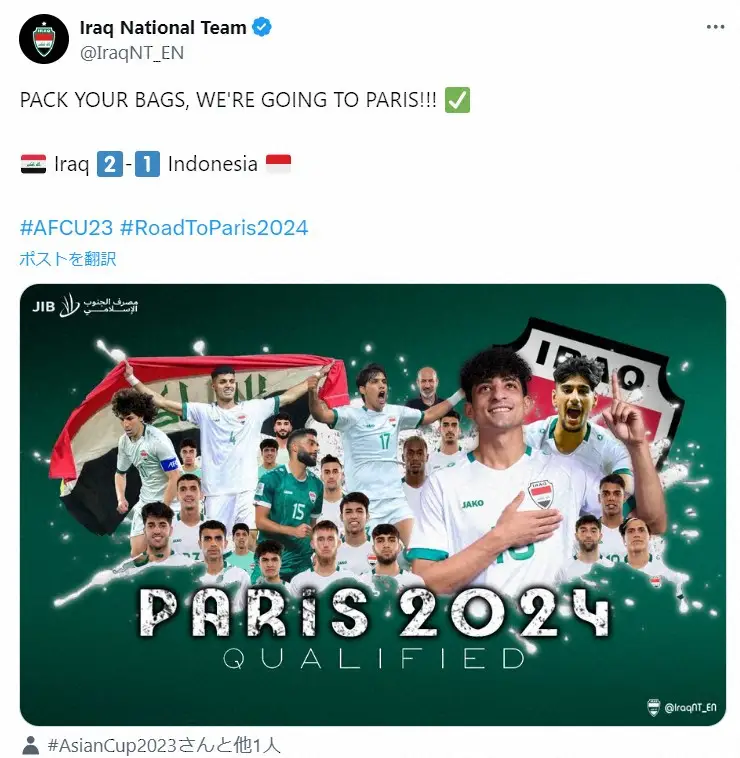Viewport: 740px width, 758px height.
Task: Click the JIB sponsor logo in the image
Action: coord(85,306)
